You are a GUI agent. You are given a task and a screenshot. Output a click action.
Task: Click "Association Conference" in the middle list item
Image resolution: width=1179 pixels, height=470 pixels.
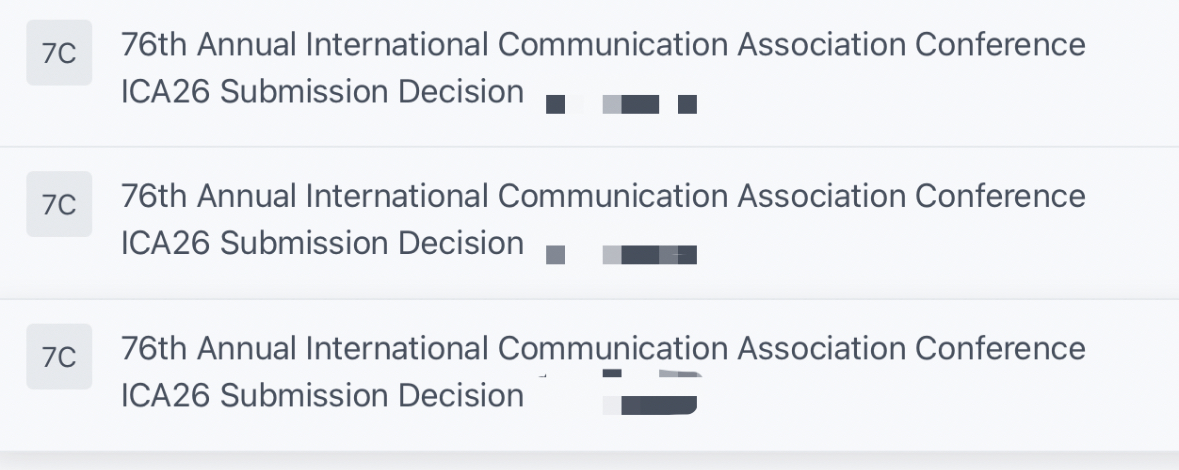click(911, 196)
